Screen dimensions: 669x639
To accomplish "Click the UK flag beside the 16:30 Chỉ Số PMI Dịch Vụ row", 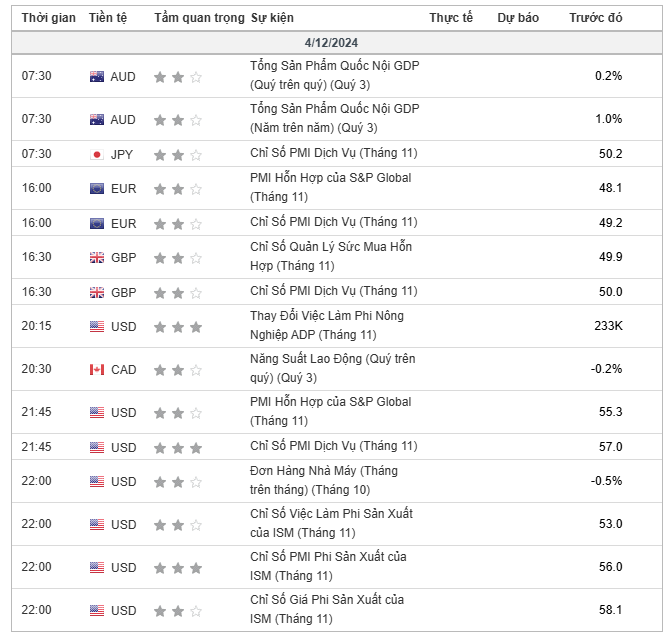I will (x=97, y=292).
